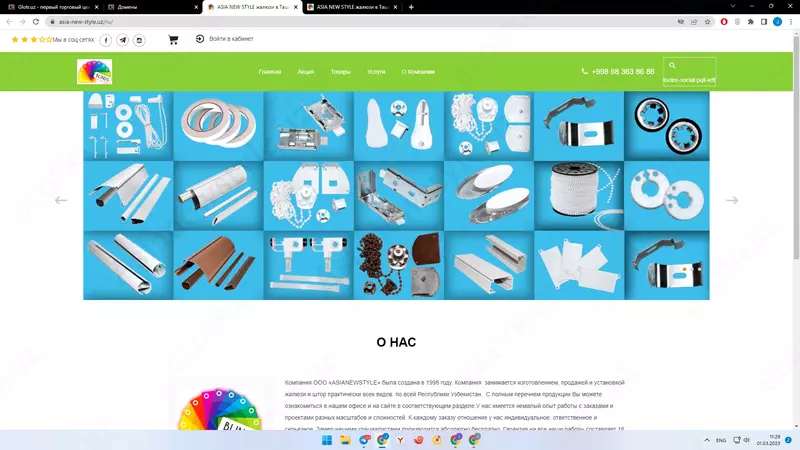800x450 pixels.
Task: Click the login arrow icon beside Войти в кабинет
Action: pos(200,39)
